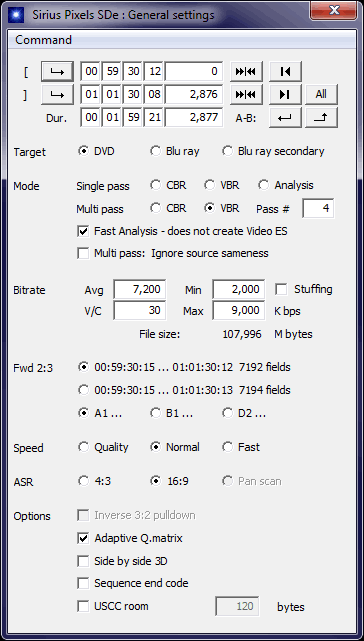Click the Avg bitrate field
Screen dimensions: 364x641
(x=139, y=289)
